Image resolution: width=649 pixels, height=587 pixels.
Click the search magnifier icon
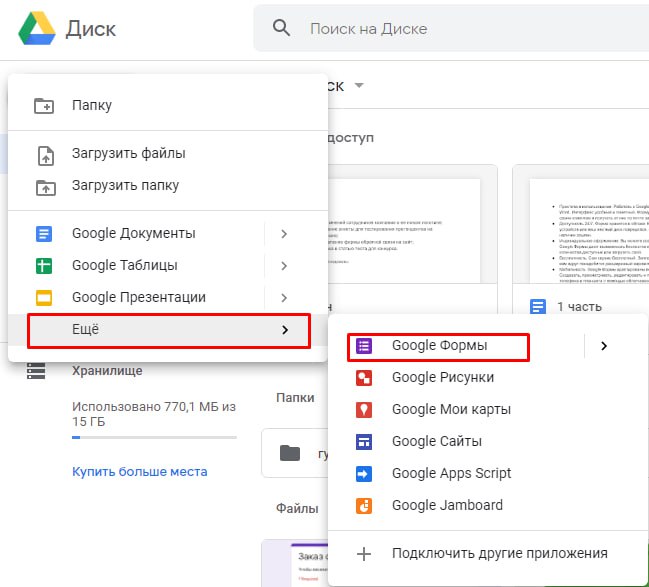coord(281,28)
